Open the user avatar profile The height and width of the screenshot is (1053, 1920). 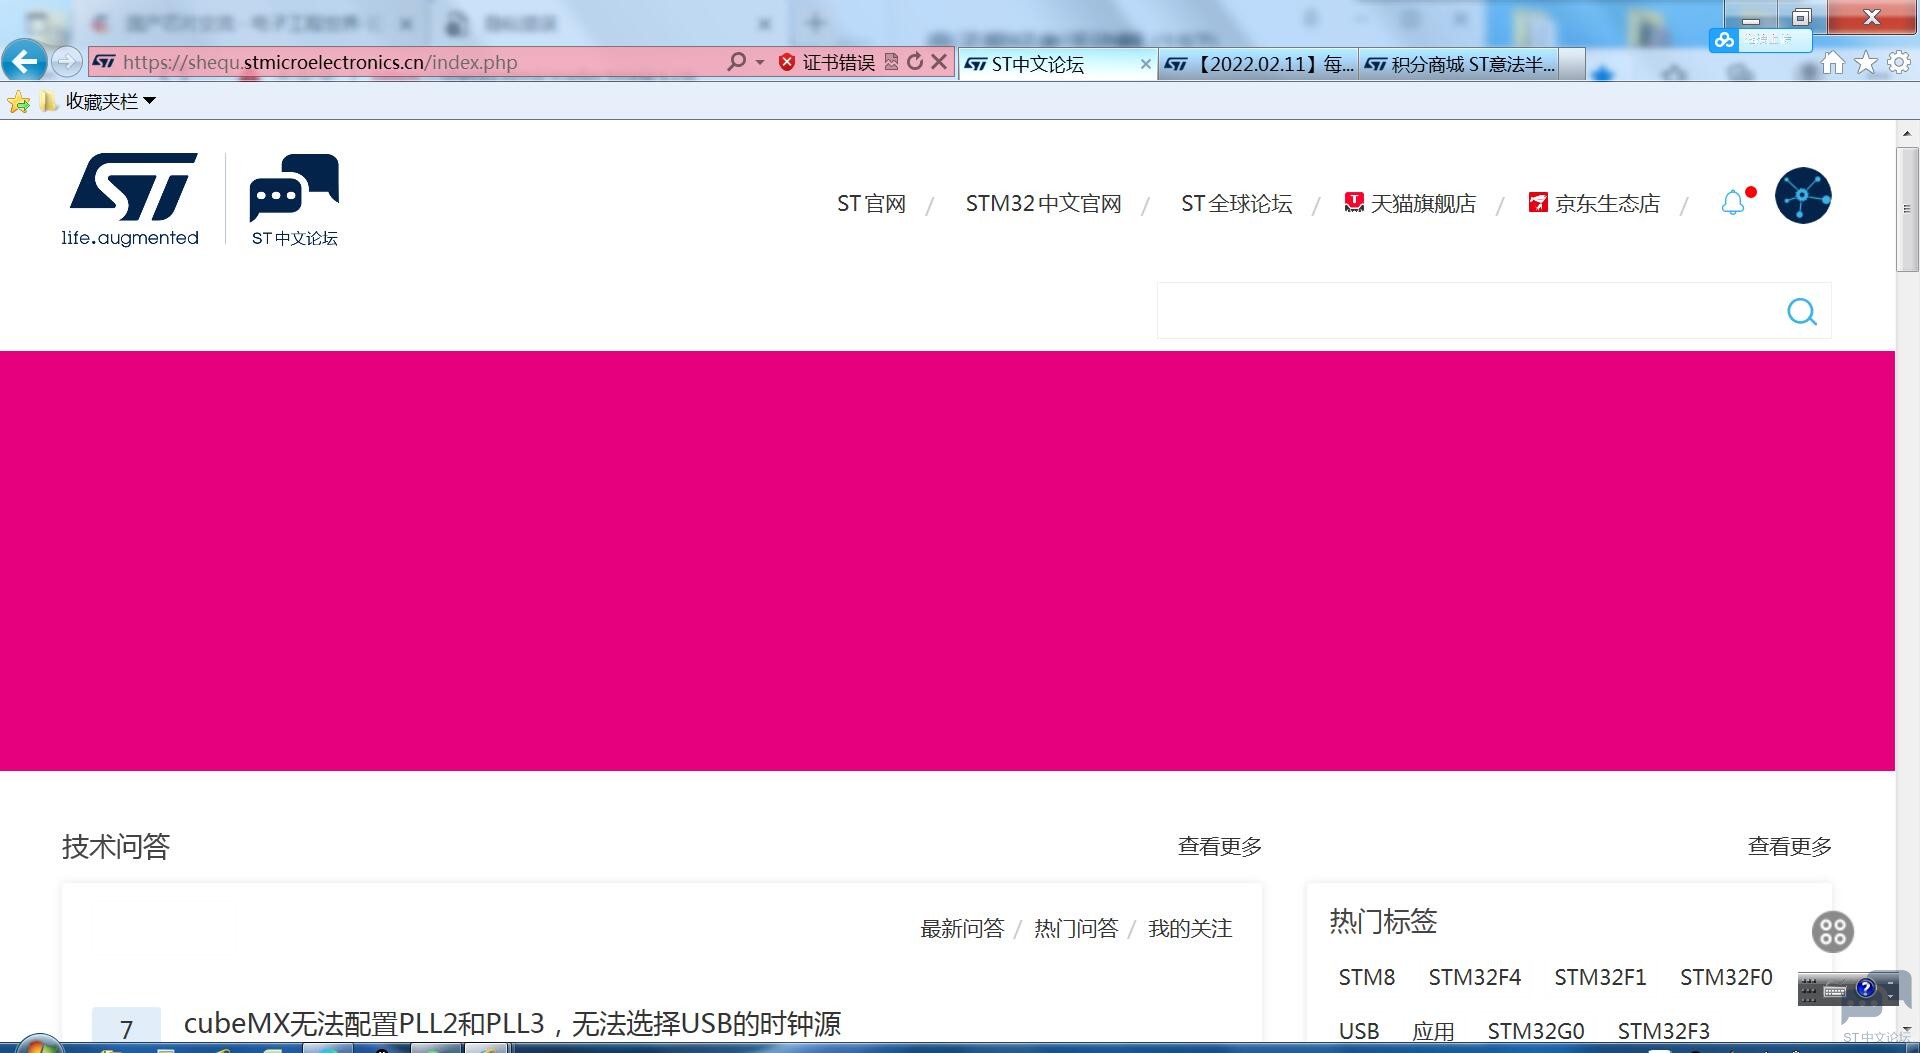pos(1803,195)
